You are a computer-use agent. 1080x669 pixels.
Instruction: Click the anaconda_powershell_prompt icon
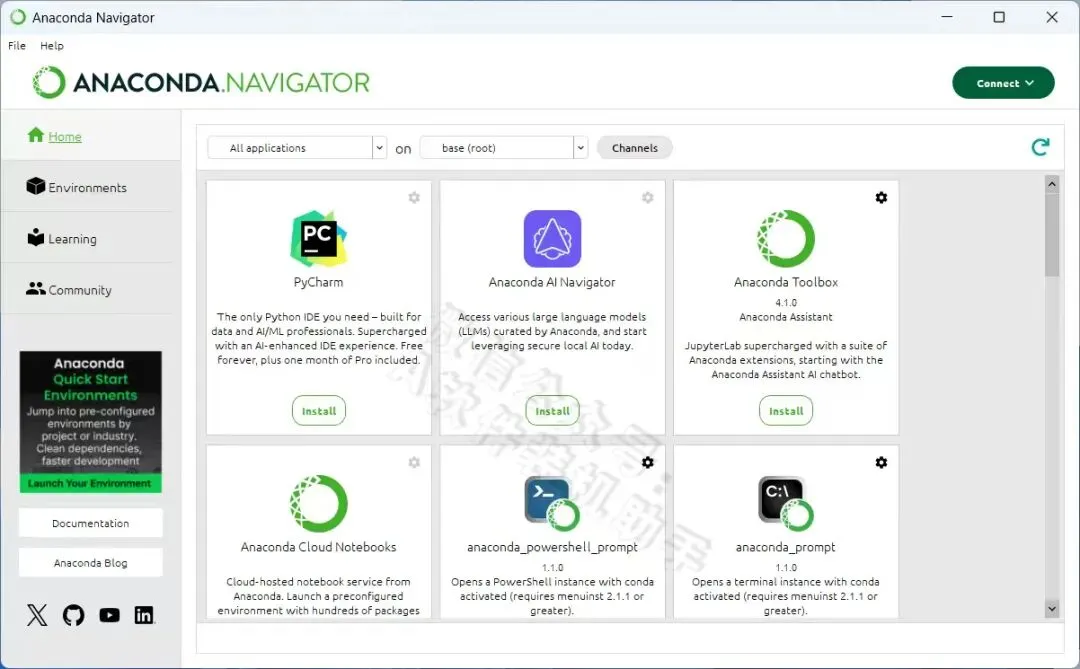tap(552, 503)
